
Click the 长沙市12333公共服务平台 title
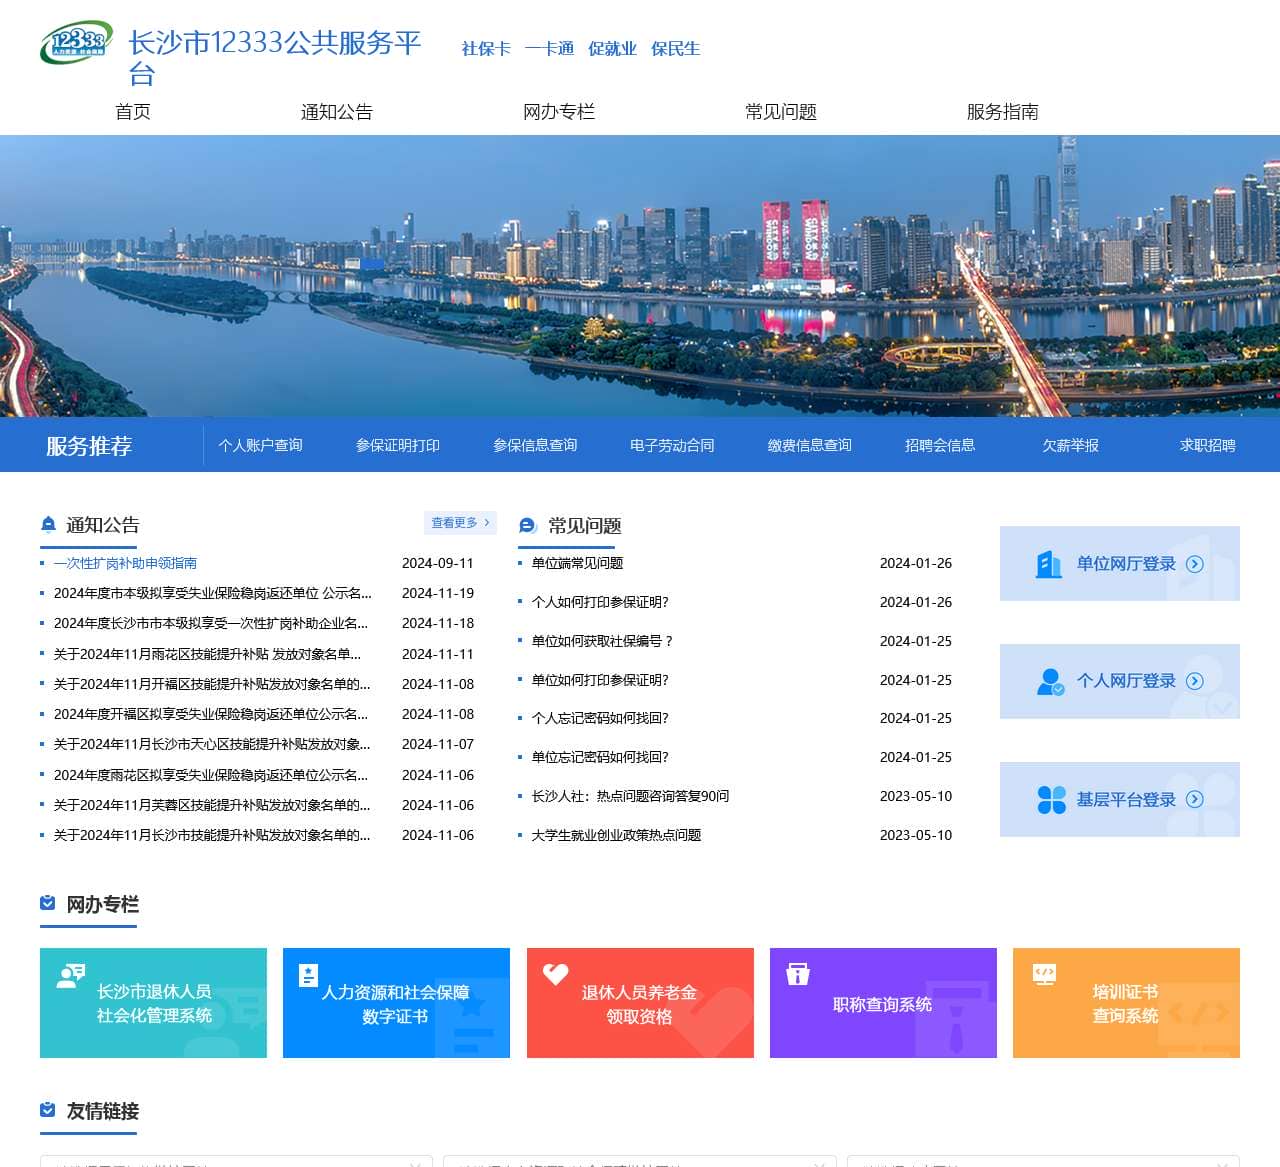(x=275, y=57)
